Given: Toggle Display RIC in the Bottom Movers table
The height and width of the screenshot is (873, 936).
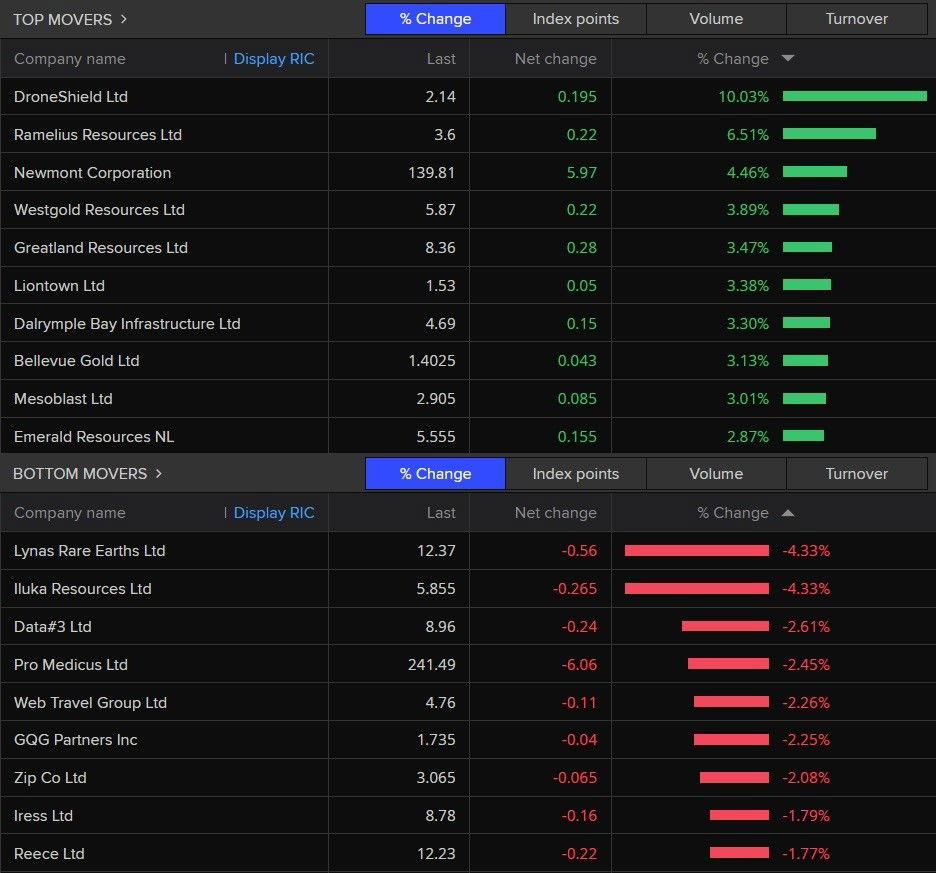Looking at the screenshot, I should 273,513.
